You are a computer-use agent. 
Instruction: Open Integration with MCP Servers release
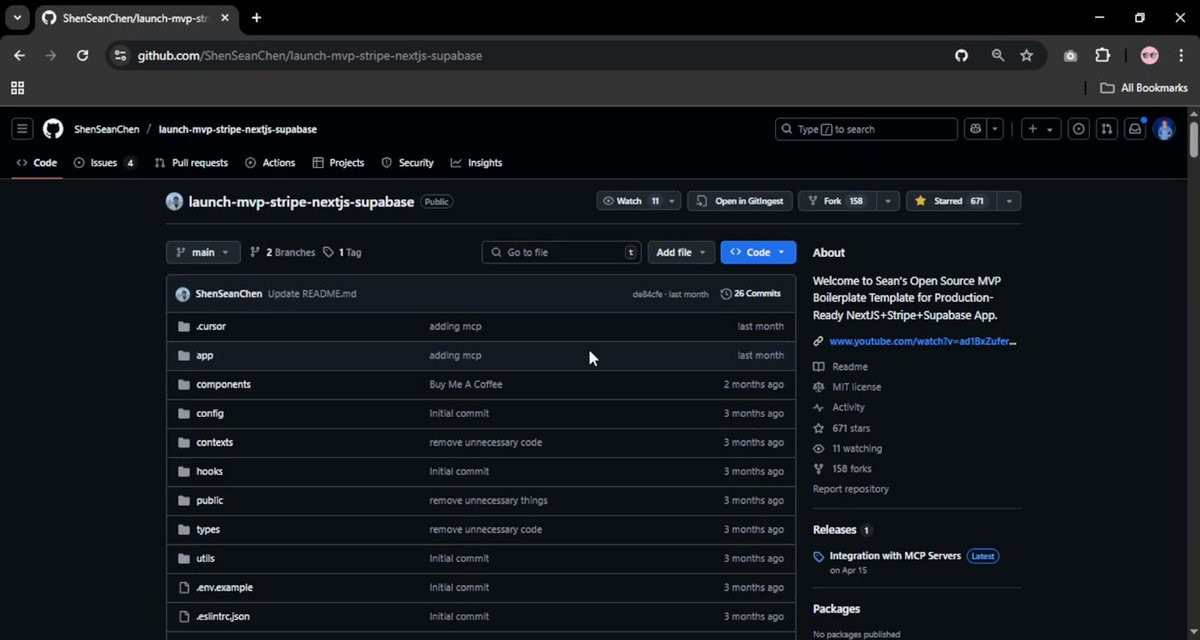click(895, 556)
